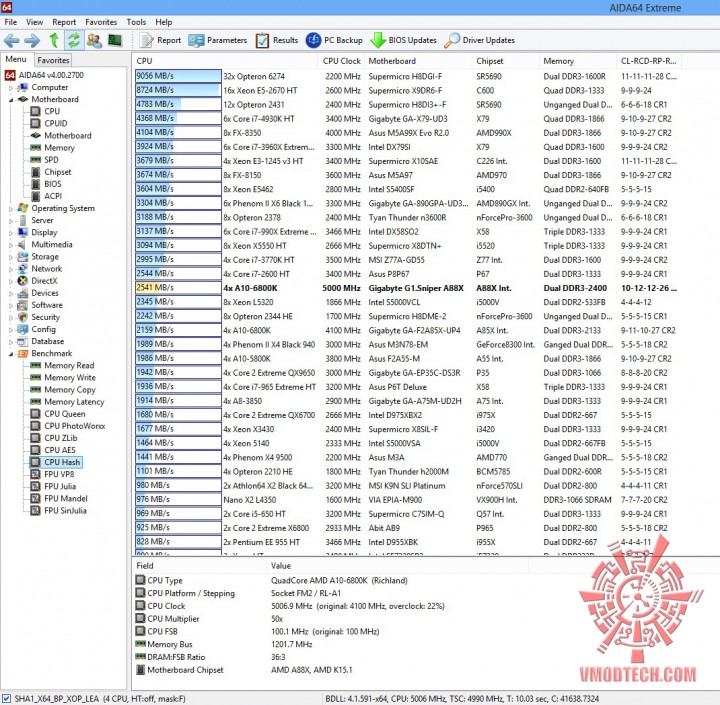Screen dimensions: 720x705
Task: Check for BIOS Updates
Action: point(403,40)
